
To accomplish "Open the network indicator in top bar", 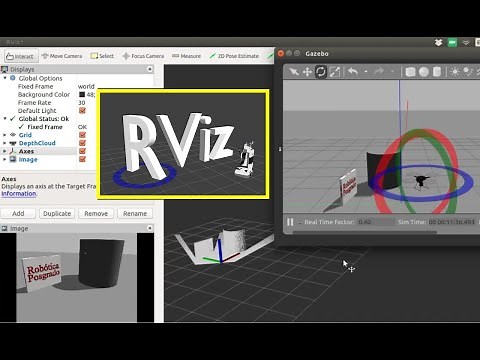I will 466,42.
